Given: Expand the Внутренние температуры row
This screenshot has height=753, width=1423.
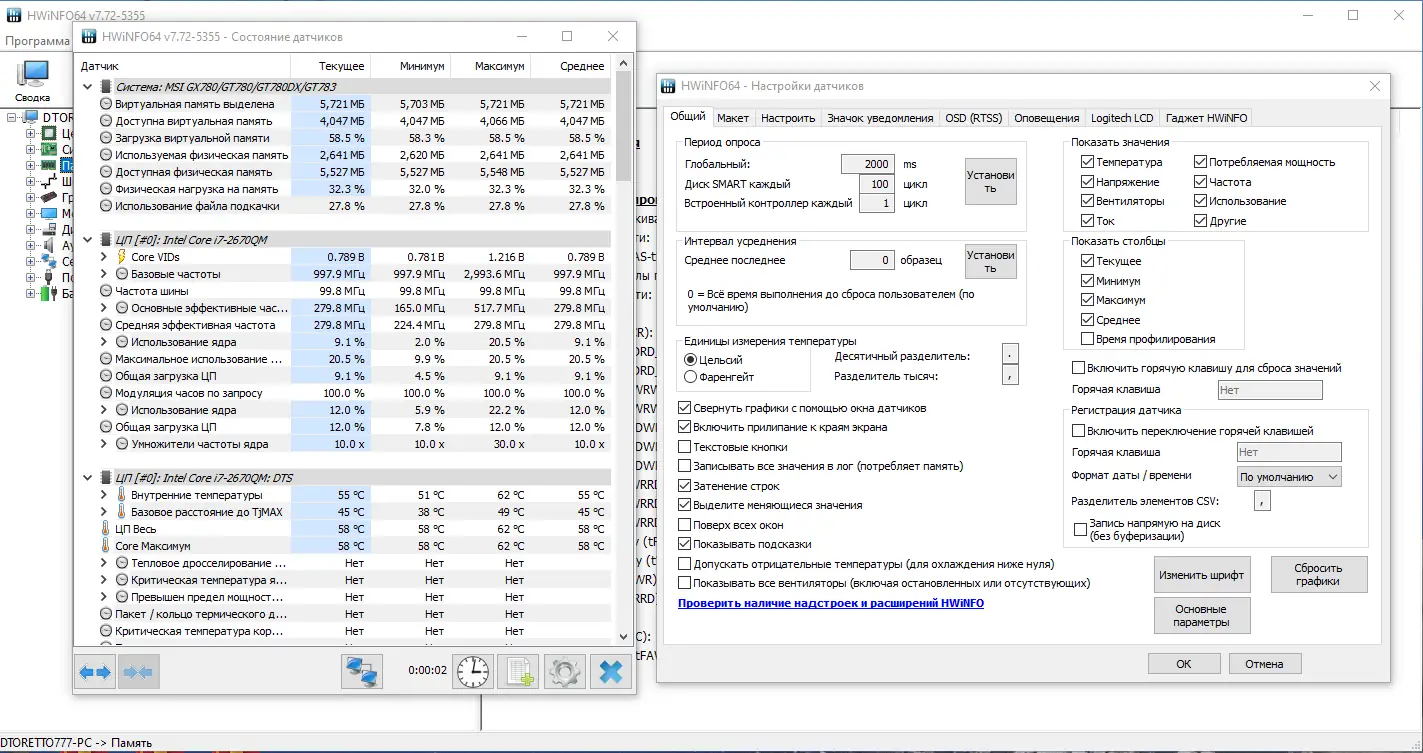Looking at the screenshot, I should [104, 495].
